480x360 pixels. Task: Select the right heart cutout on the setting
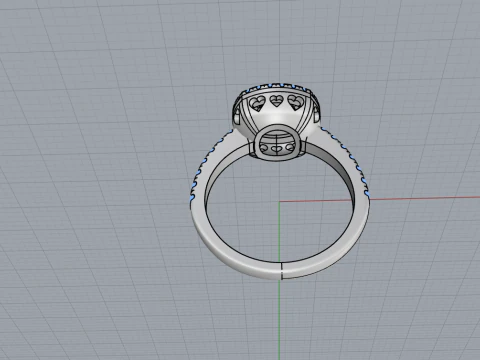295,102
